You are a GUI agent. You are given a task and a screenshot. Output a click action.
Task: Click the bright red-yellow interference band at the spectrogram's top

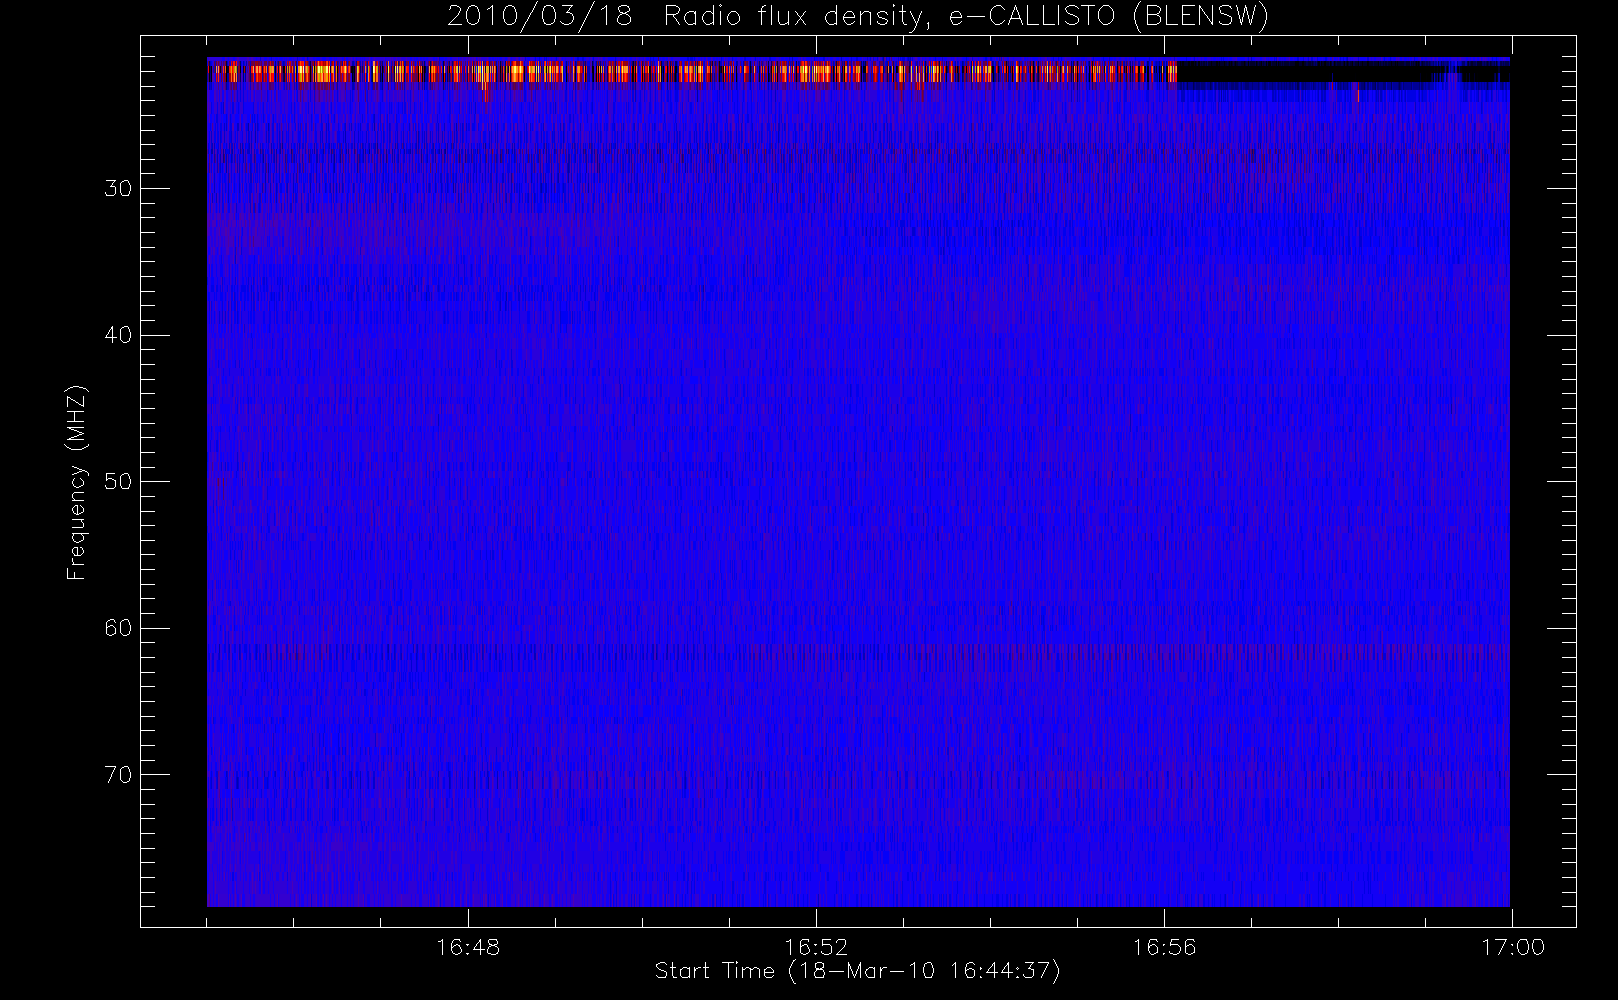point(692,73)
